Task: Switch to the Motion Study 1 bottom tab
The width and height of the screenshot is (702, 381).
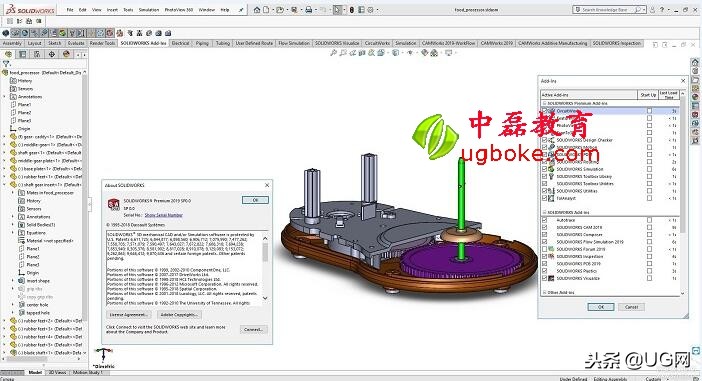Action: 88,372
